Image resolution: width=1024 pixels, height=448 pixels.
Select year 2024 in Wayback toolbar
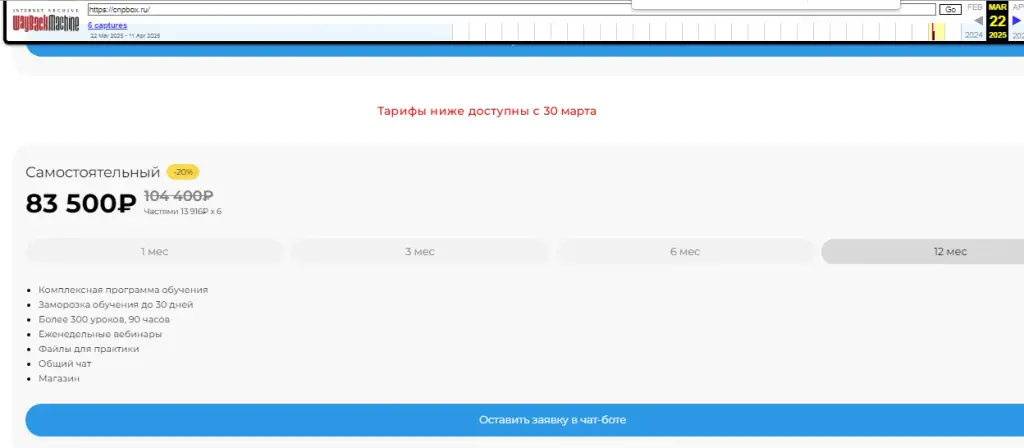click(x=974, y=35)
